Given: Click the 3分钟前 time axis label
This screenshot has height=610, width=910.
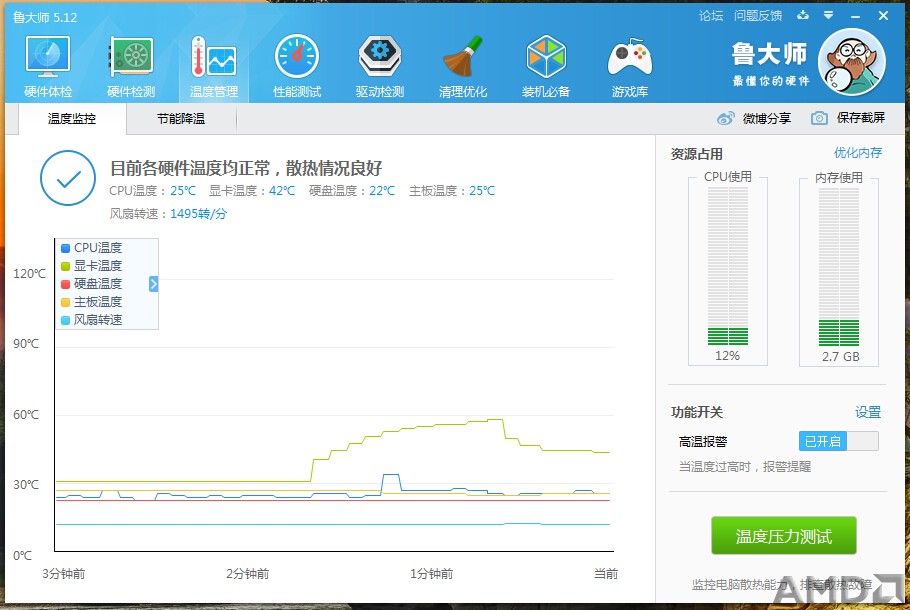Looking at the screenshot, I should point(64,573).
